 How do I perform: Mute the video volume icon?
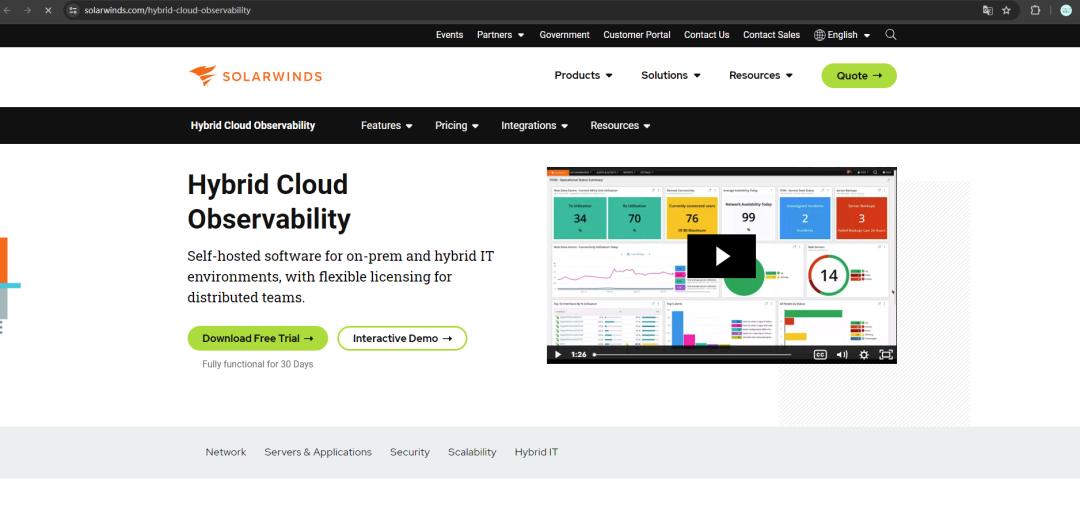(x=842, y=355)
